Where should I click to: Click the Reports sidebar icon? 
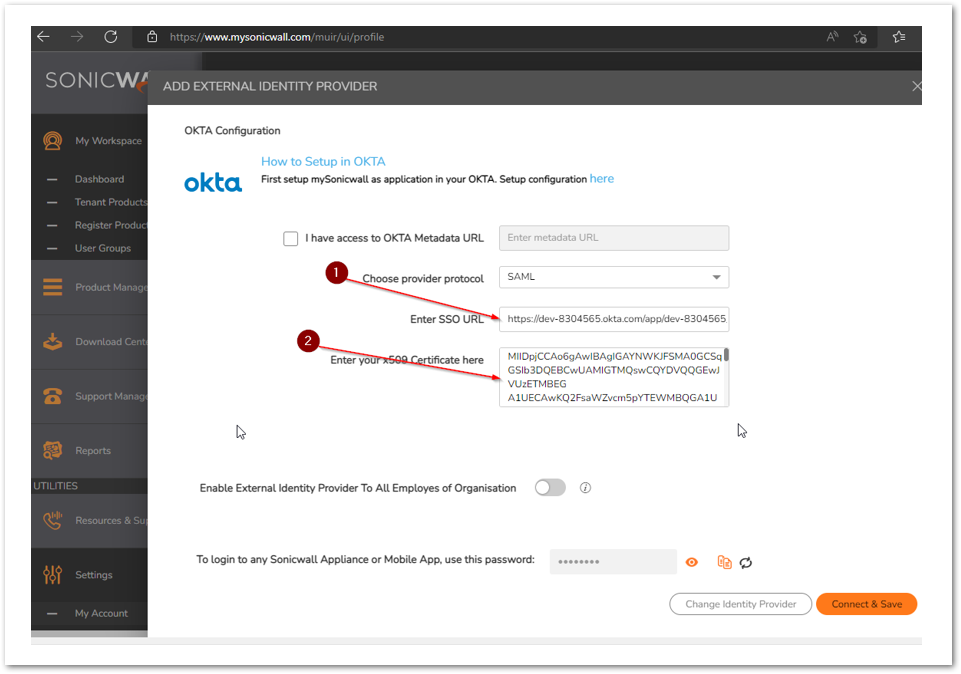click(53, 450)
